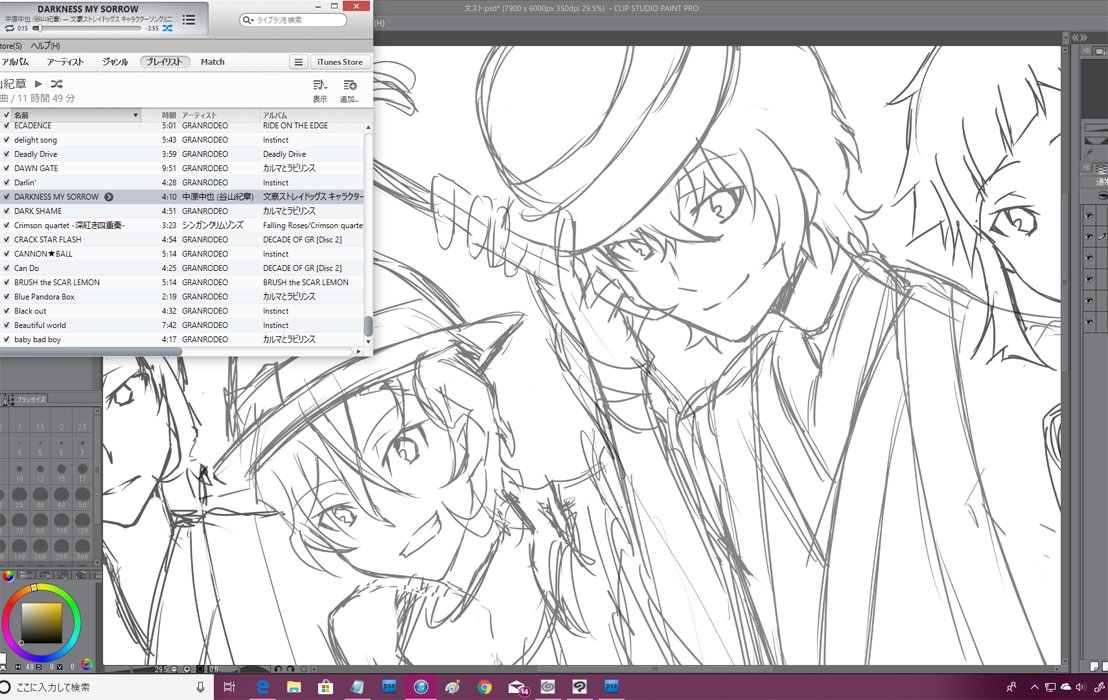The image size is (1108, 700).
Task: Open the iTunes Up Next list icon
Action: click(189, 20)
